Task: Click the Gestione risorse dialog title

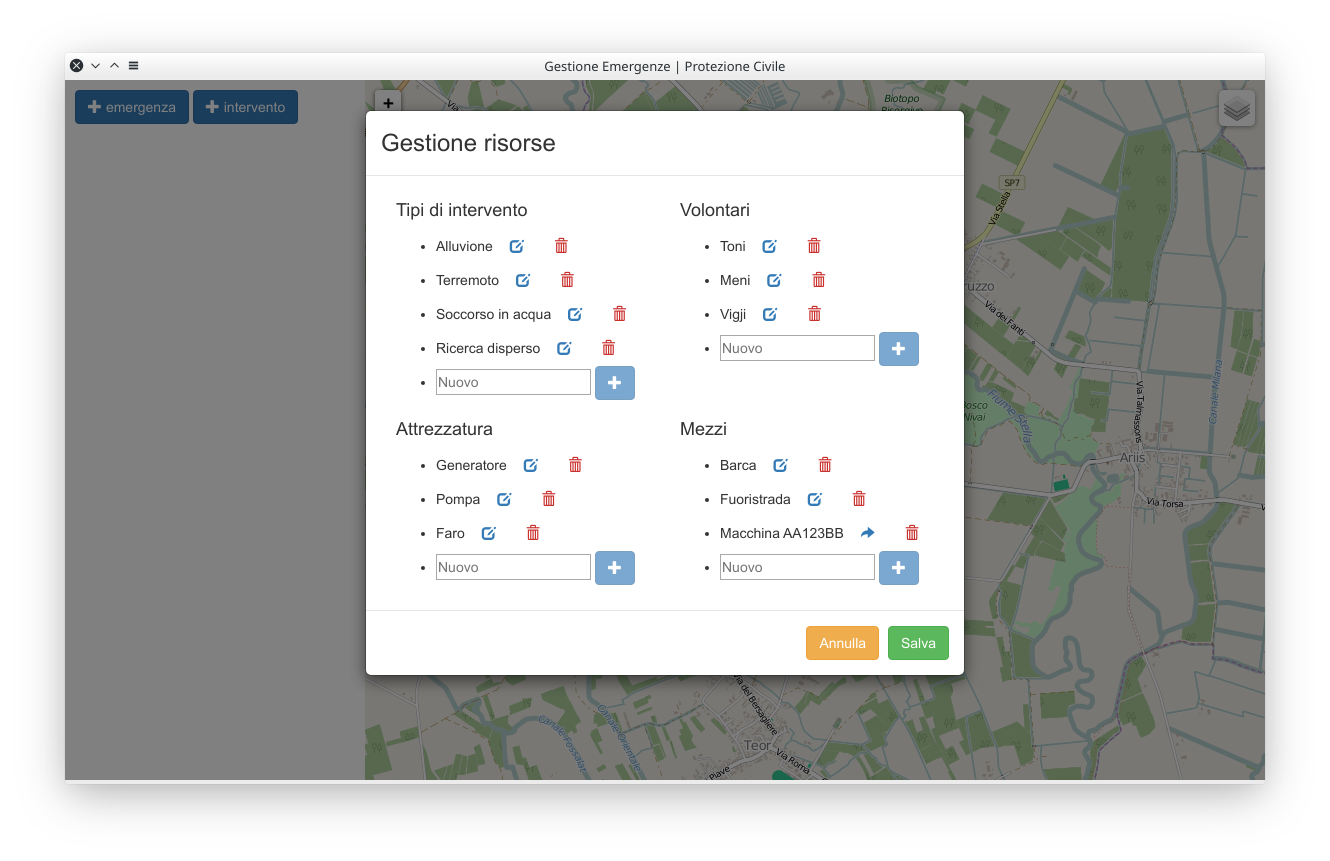Action: pyautogui.click(x=468, y=143)
